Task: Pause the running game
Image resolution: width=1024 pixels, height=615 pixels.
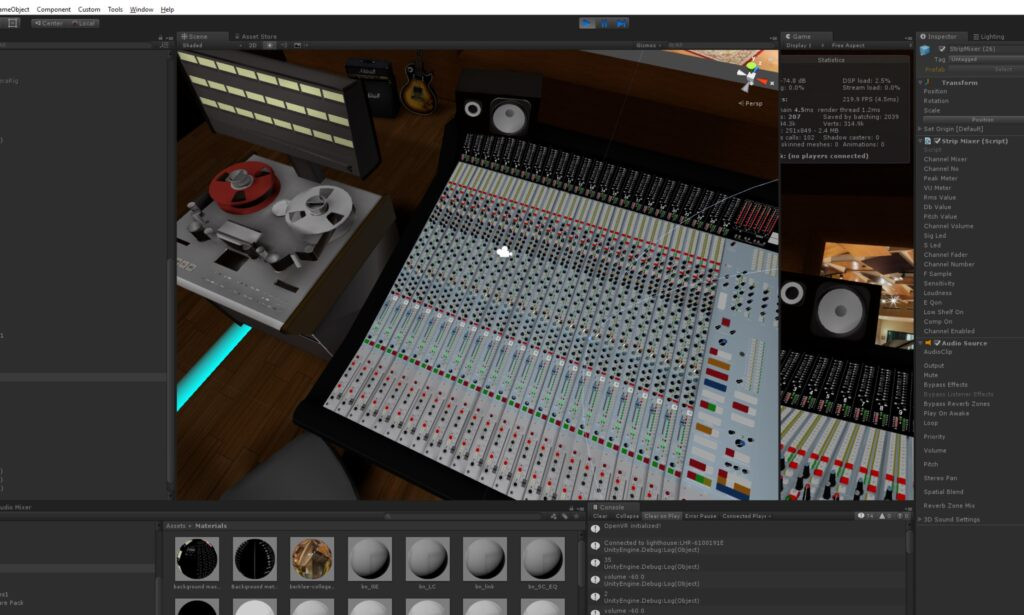Action: point(604,24)
